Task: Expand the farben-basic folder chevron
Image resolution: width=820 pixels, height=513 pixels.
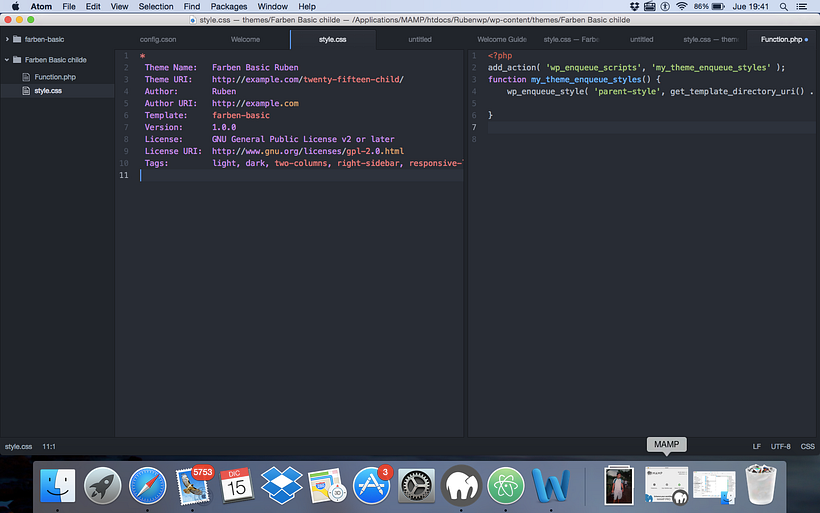Action: (x=7, y=39)
